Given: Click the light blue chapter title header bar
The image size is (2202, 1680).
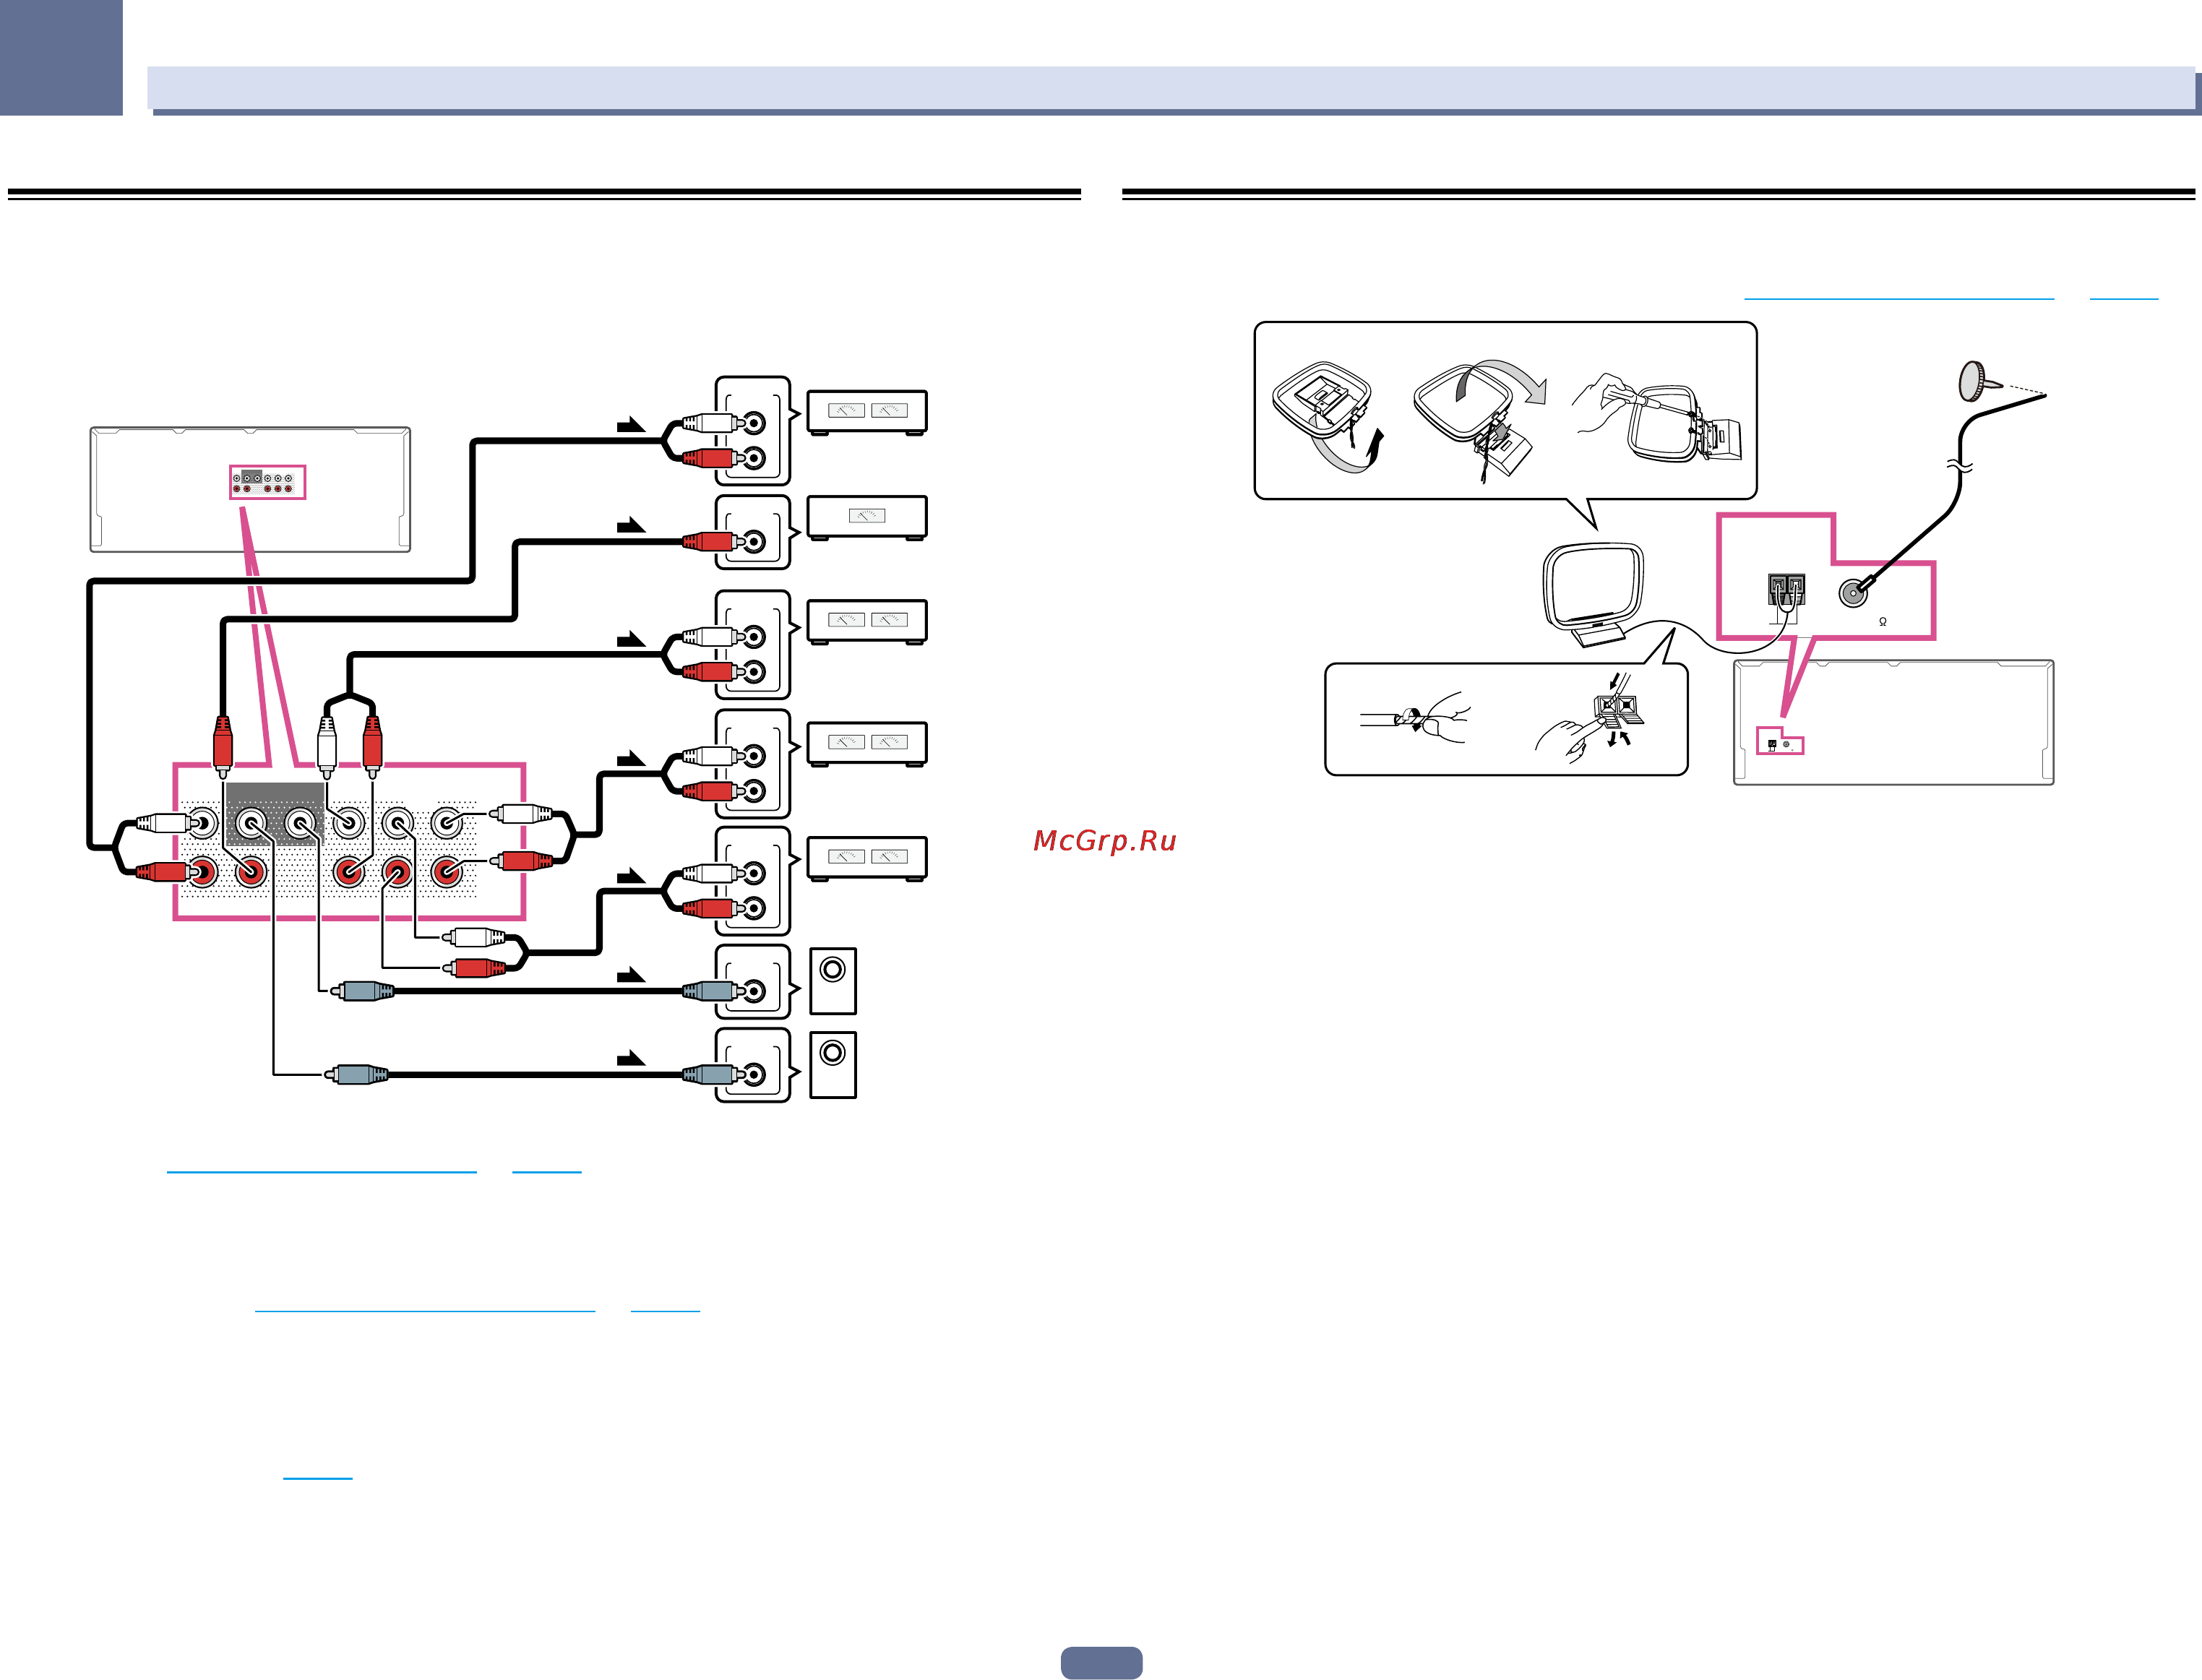Looking at the screenshot, I should (1170, 88).
